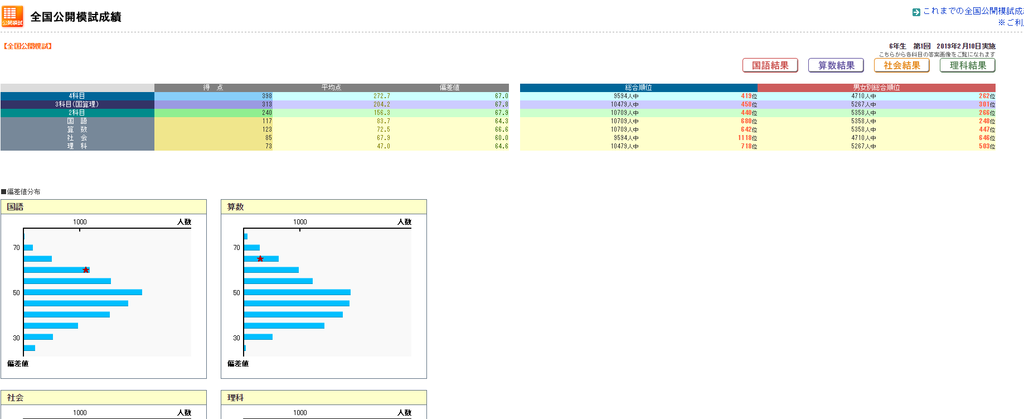Click the 理科 deviation value 64.6
The height and width of the screenshot is (419, 1024).
point(501,146)
